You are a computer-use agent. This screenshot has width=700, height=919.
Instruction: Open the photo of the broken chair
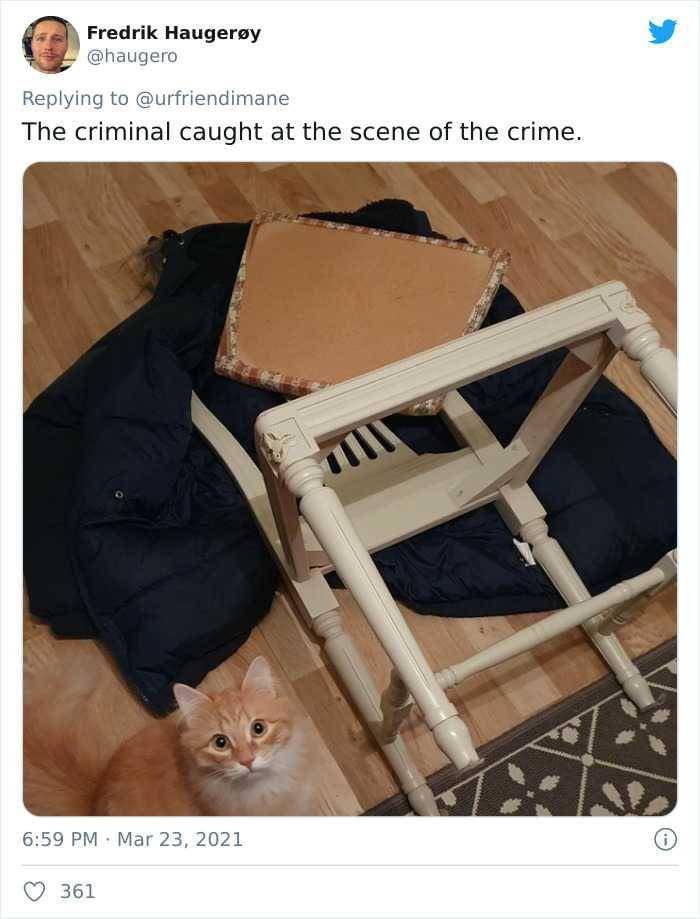point(350,489)
